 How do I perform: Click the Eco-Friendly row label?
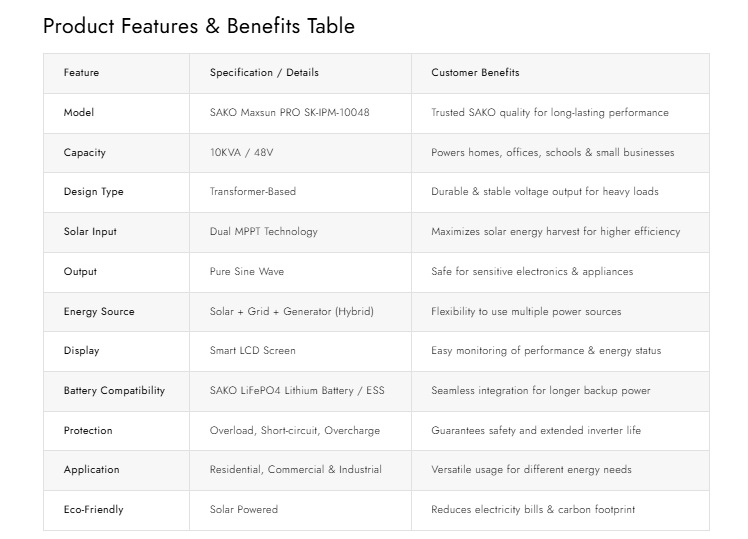93,510
